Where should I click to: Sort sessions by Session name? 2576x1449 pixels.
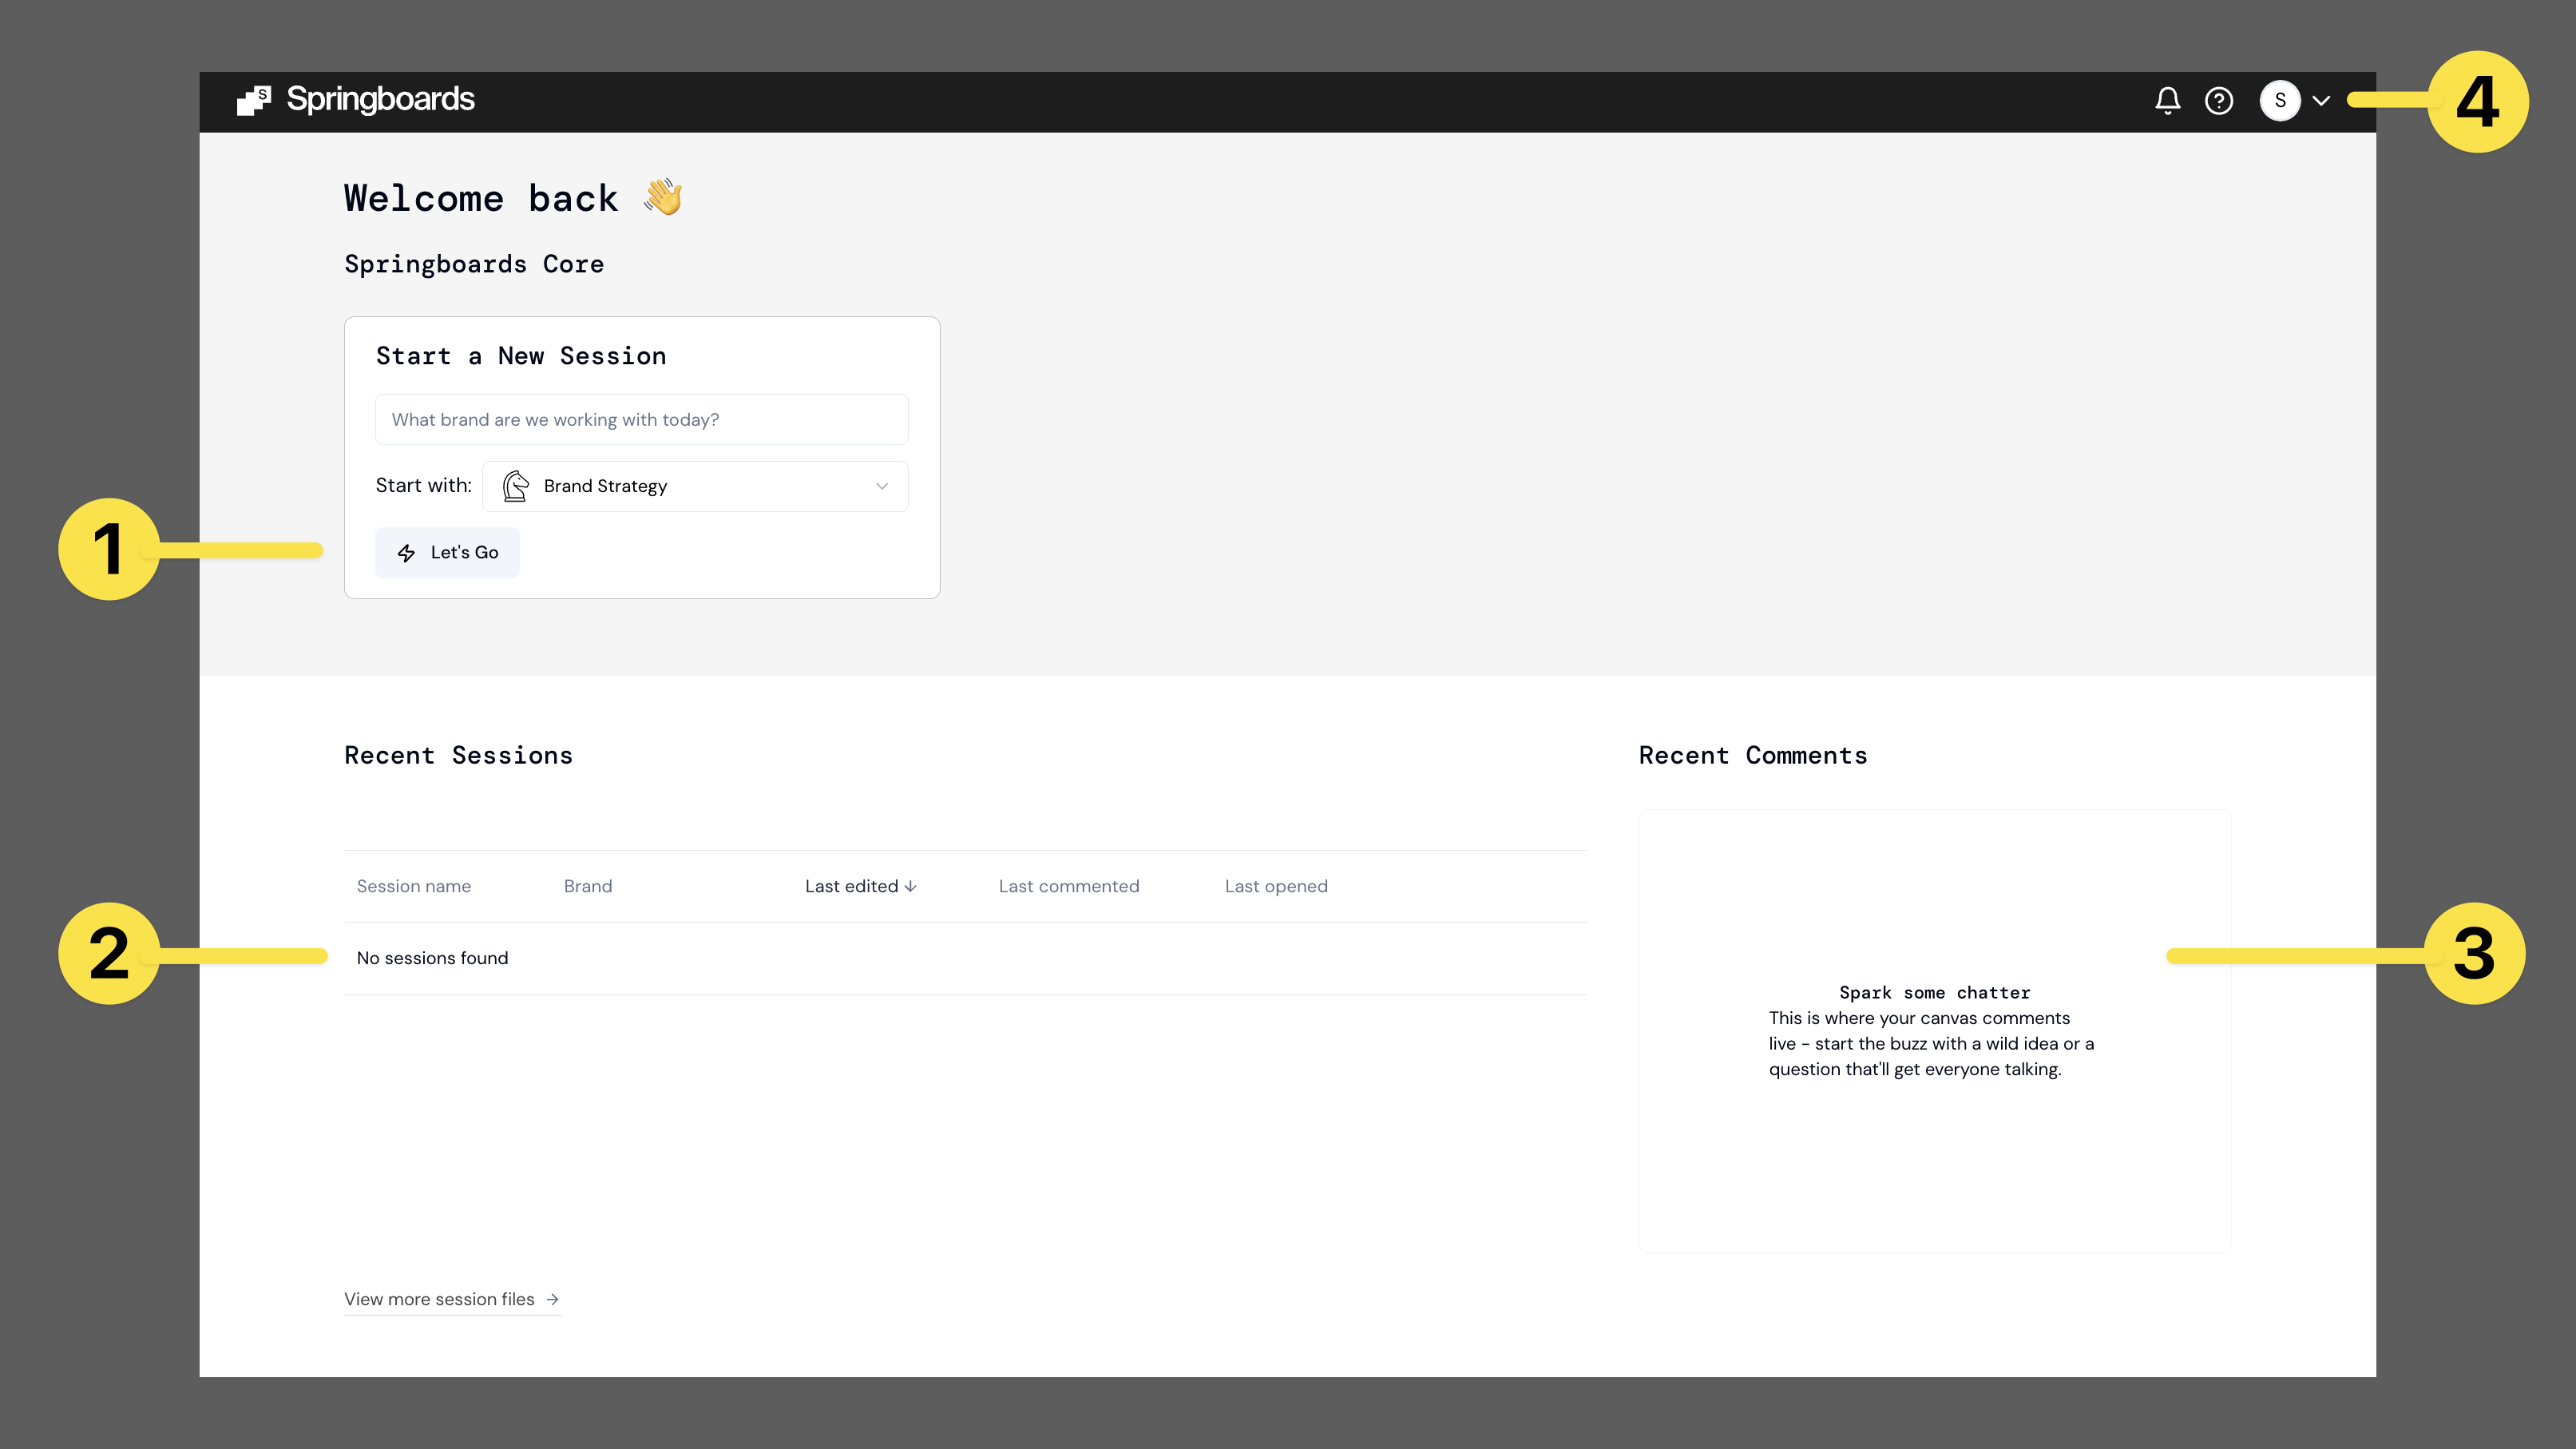[x=413, y=886]
